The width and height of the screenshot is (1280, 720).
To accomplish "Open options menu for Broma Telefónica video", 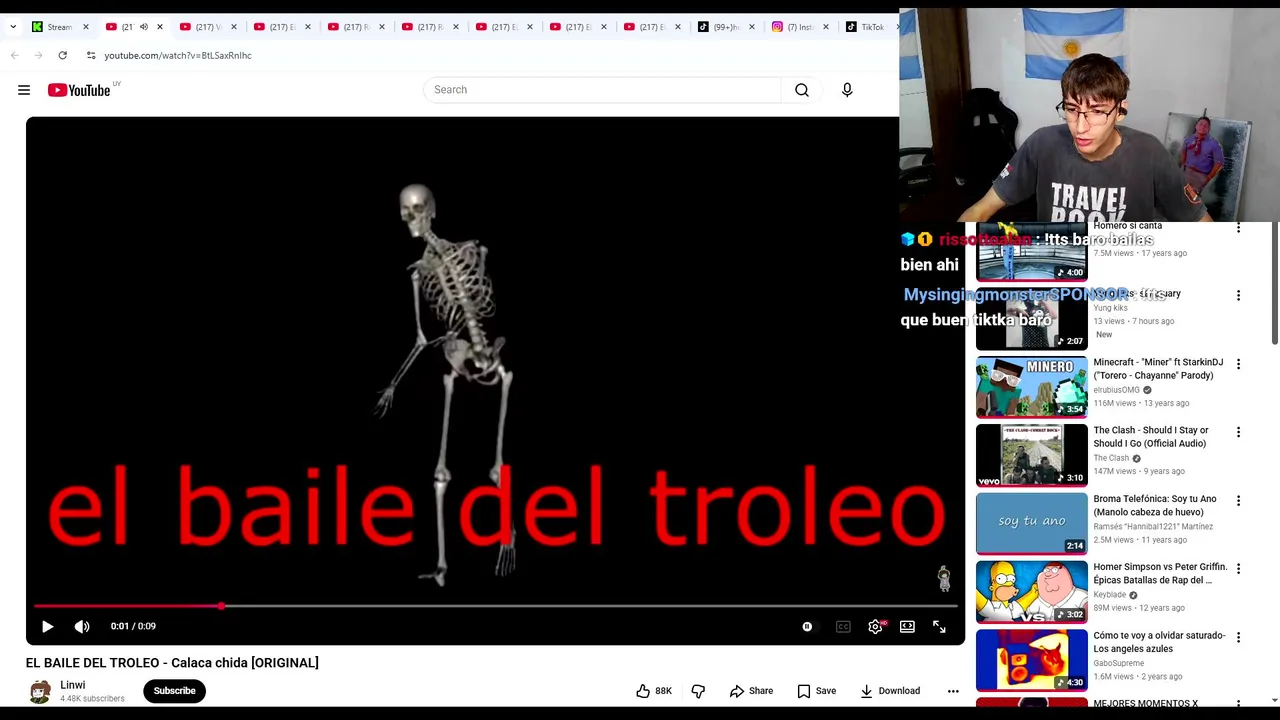I will (x=1238, y=501).
